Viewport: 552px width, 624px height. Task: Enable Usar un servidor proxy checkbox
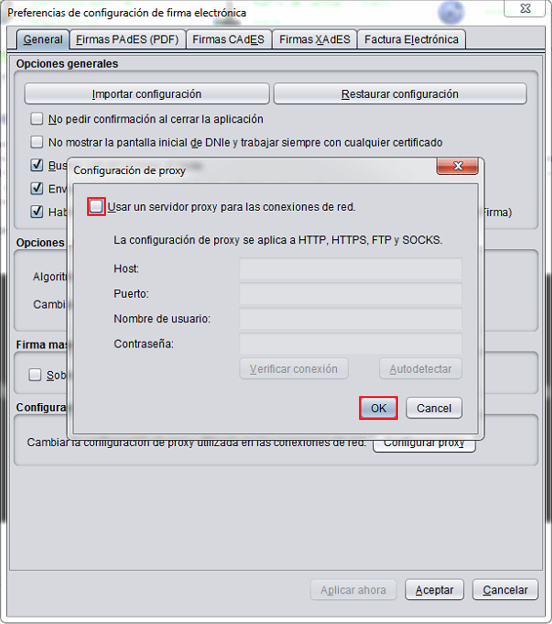coord(96,207)
